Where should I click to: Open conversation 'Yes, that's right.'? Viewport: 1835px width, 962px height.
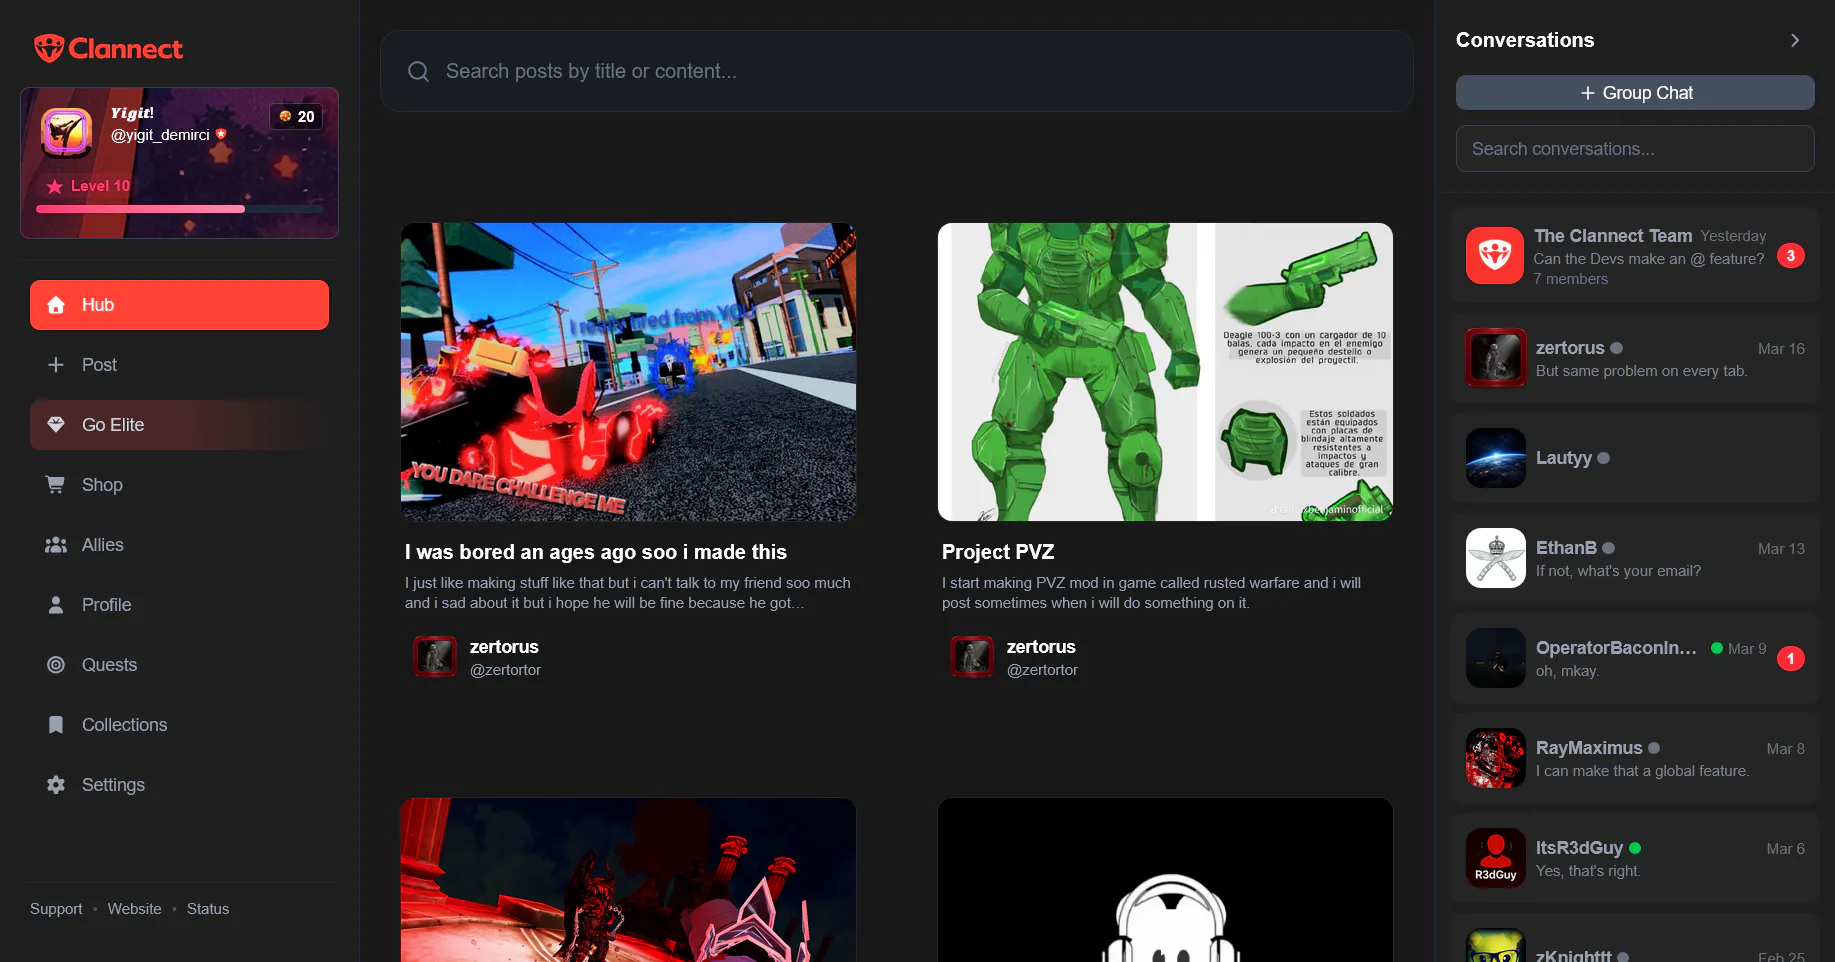(x=1635, y=858)
